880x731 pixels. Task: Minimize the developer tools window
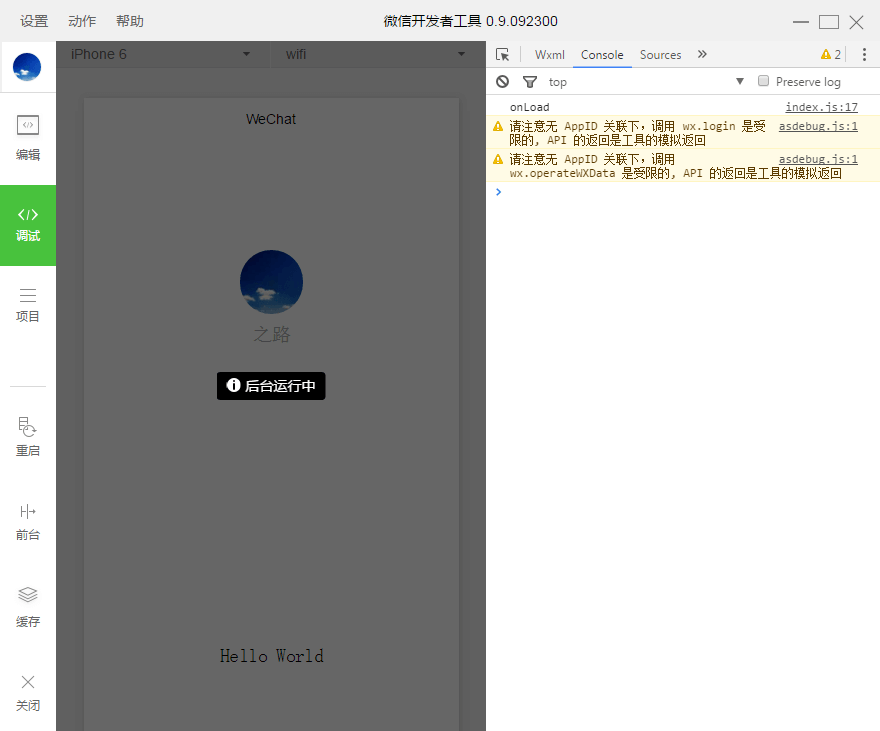coord(801,22)
